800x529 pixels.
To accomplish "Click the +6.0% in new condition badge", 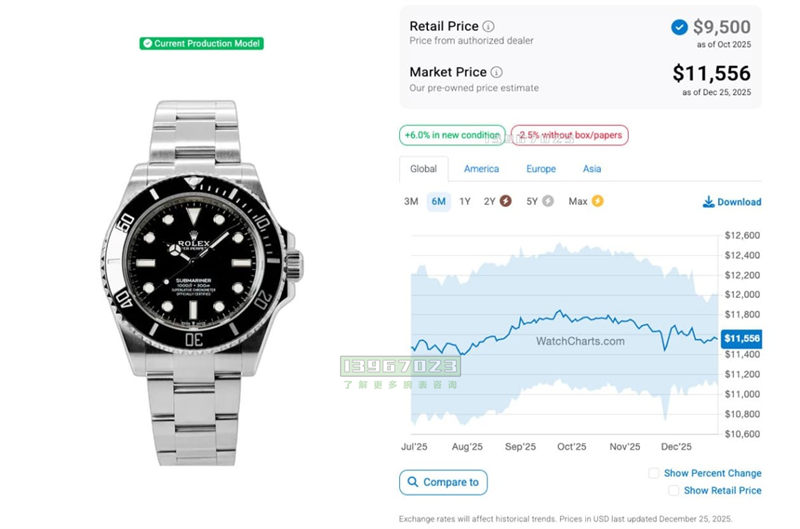I will click(x=452, y=135).
